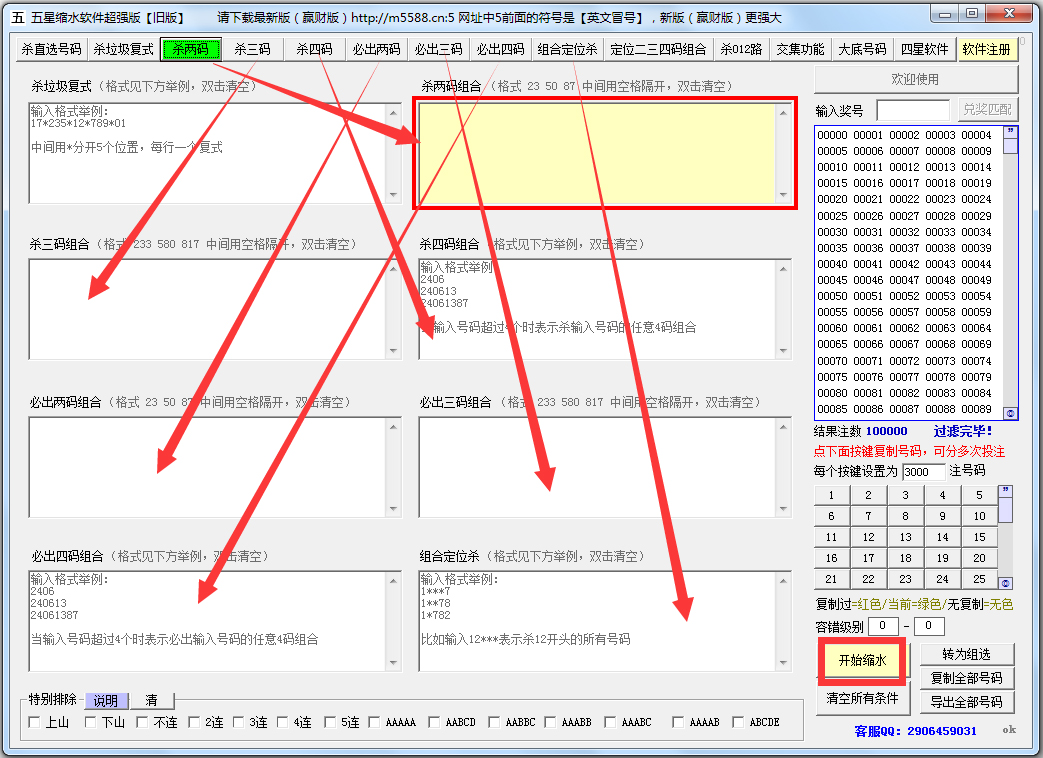Screen dimensions: 1043x758
Task: Click the top arrow icon of number list scrollbar
Action: [x=1010, y=132]
